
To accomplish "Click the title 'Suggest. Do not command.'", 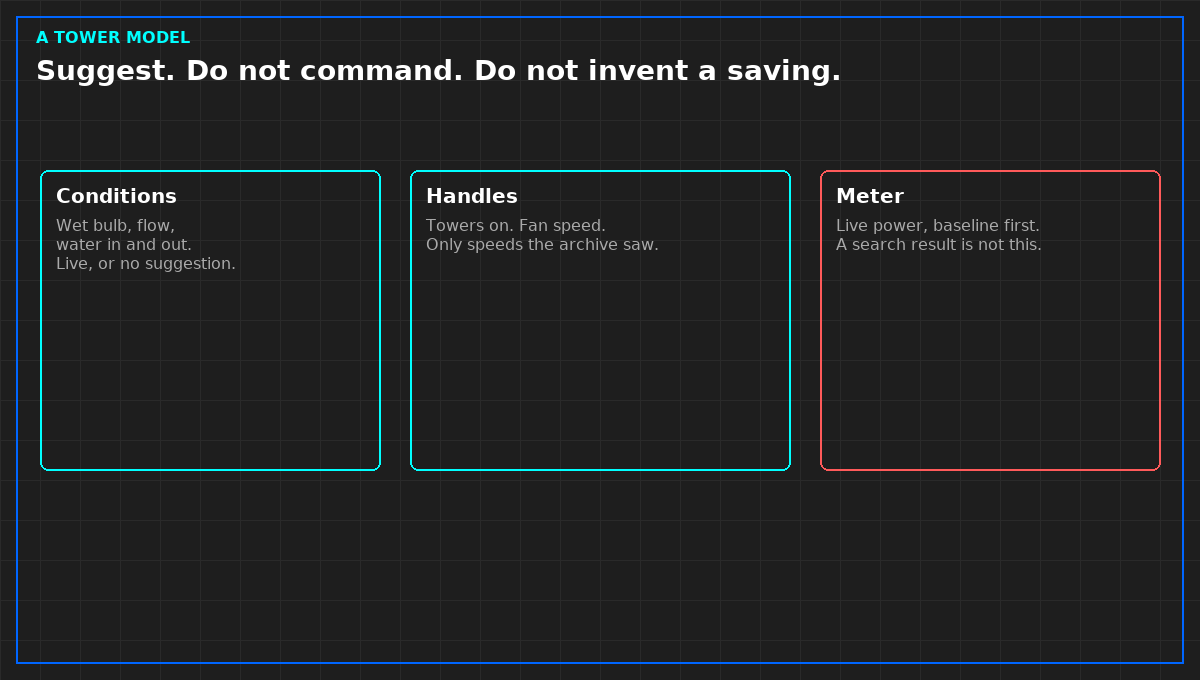I will tap(249, 71).
